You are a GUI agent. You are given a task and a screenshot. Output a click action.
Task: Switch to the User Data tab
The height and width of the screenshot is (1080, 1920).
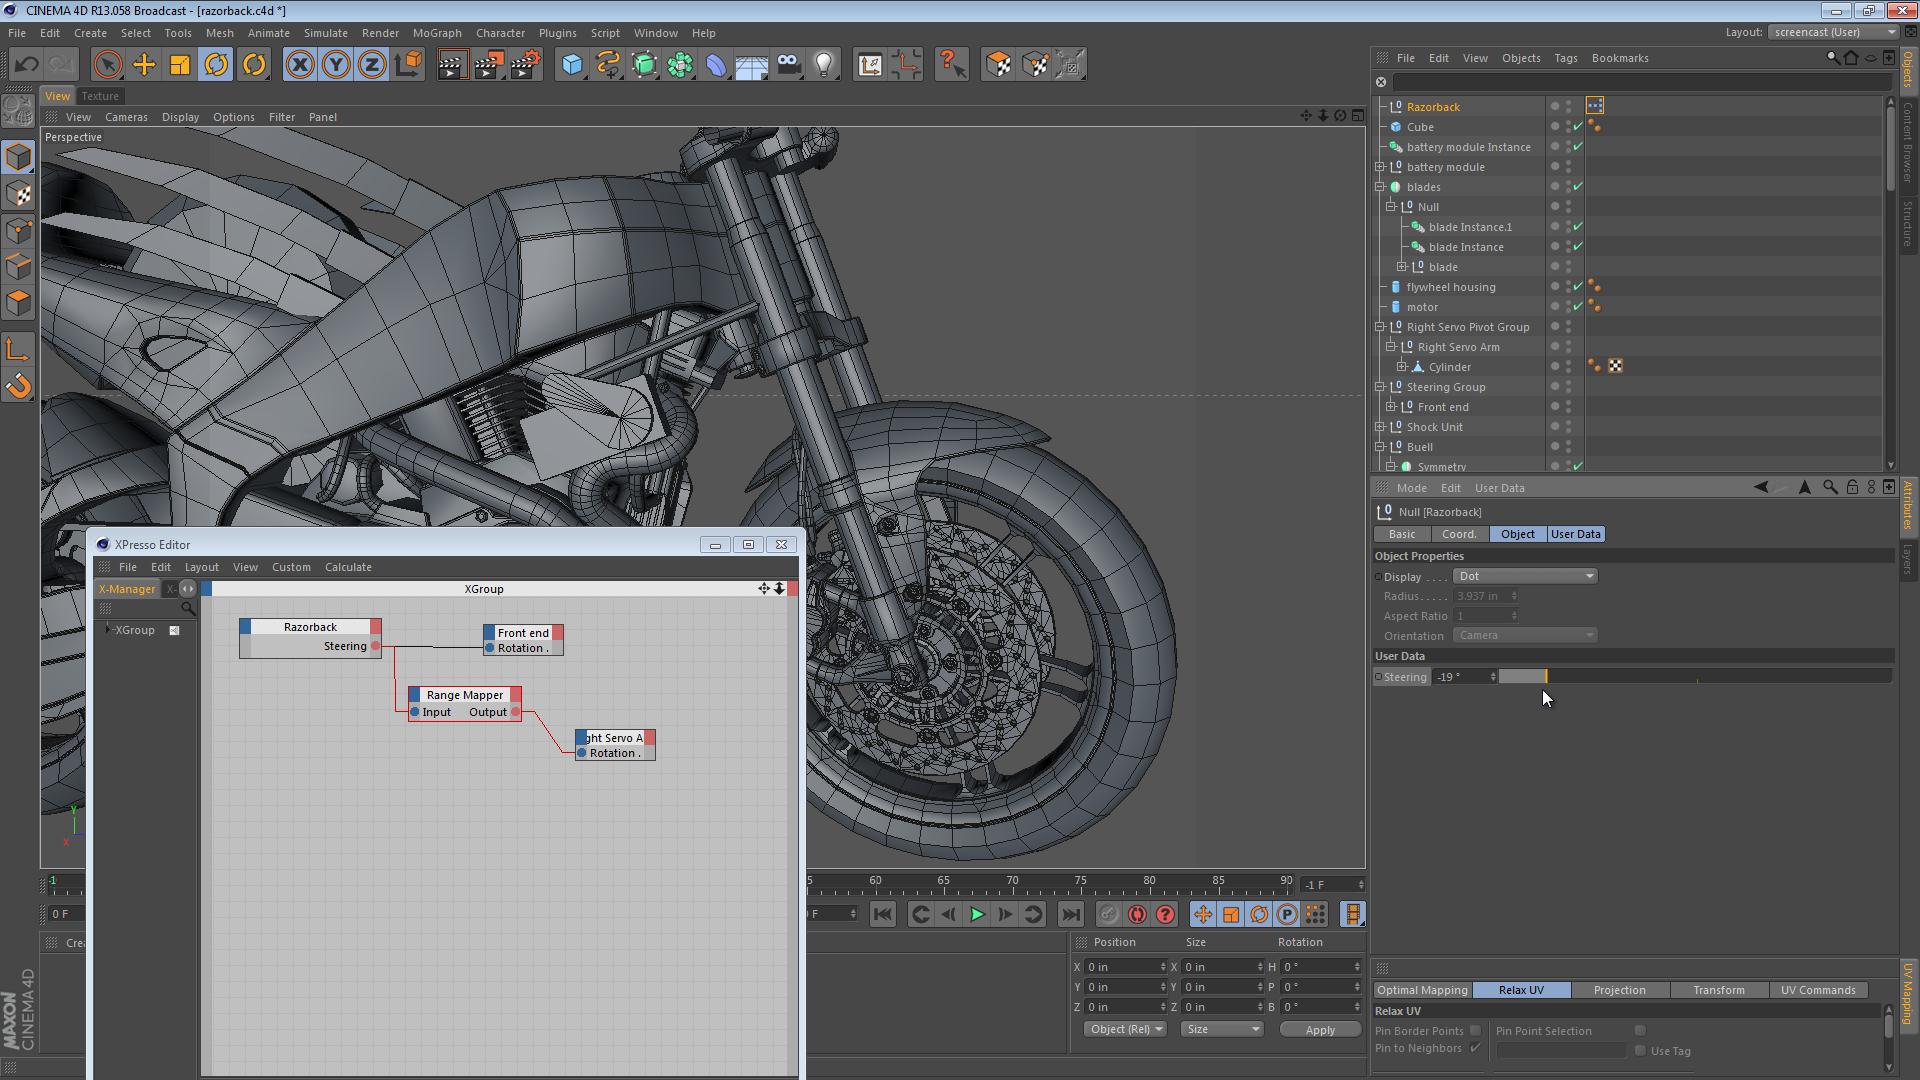[x=1575, y=533]
